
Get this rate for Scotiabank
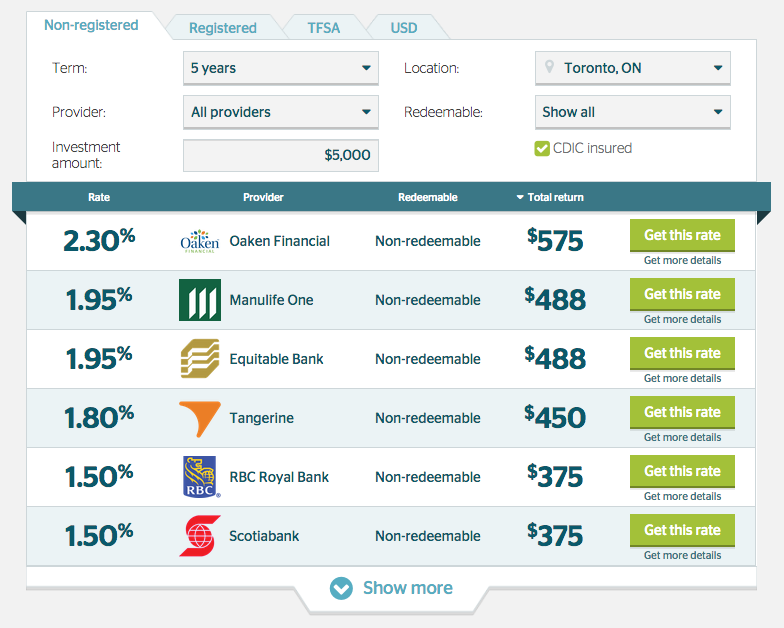point(682,530)
